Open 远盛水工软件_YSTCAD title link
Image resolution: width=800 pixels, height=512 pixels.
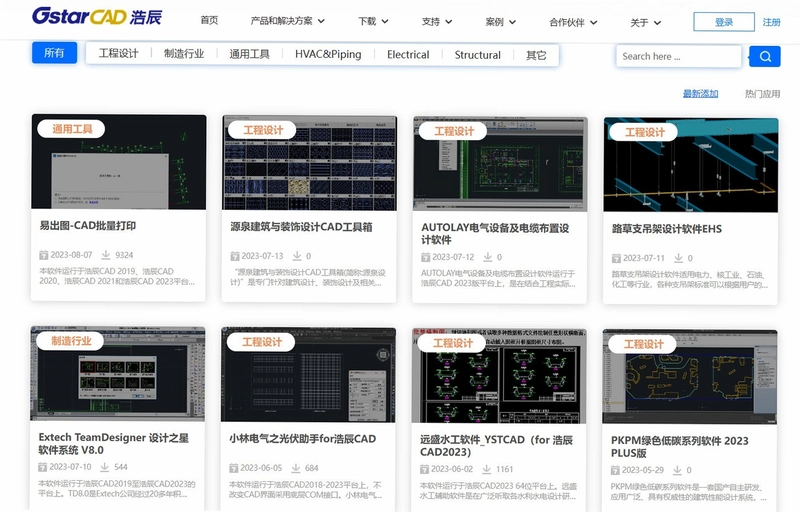click(x=496, y=446)
